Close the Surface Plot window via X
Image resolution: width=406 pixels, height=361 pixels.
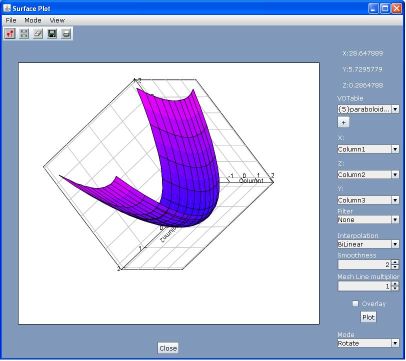pos(397,8)
